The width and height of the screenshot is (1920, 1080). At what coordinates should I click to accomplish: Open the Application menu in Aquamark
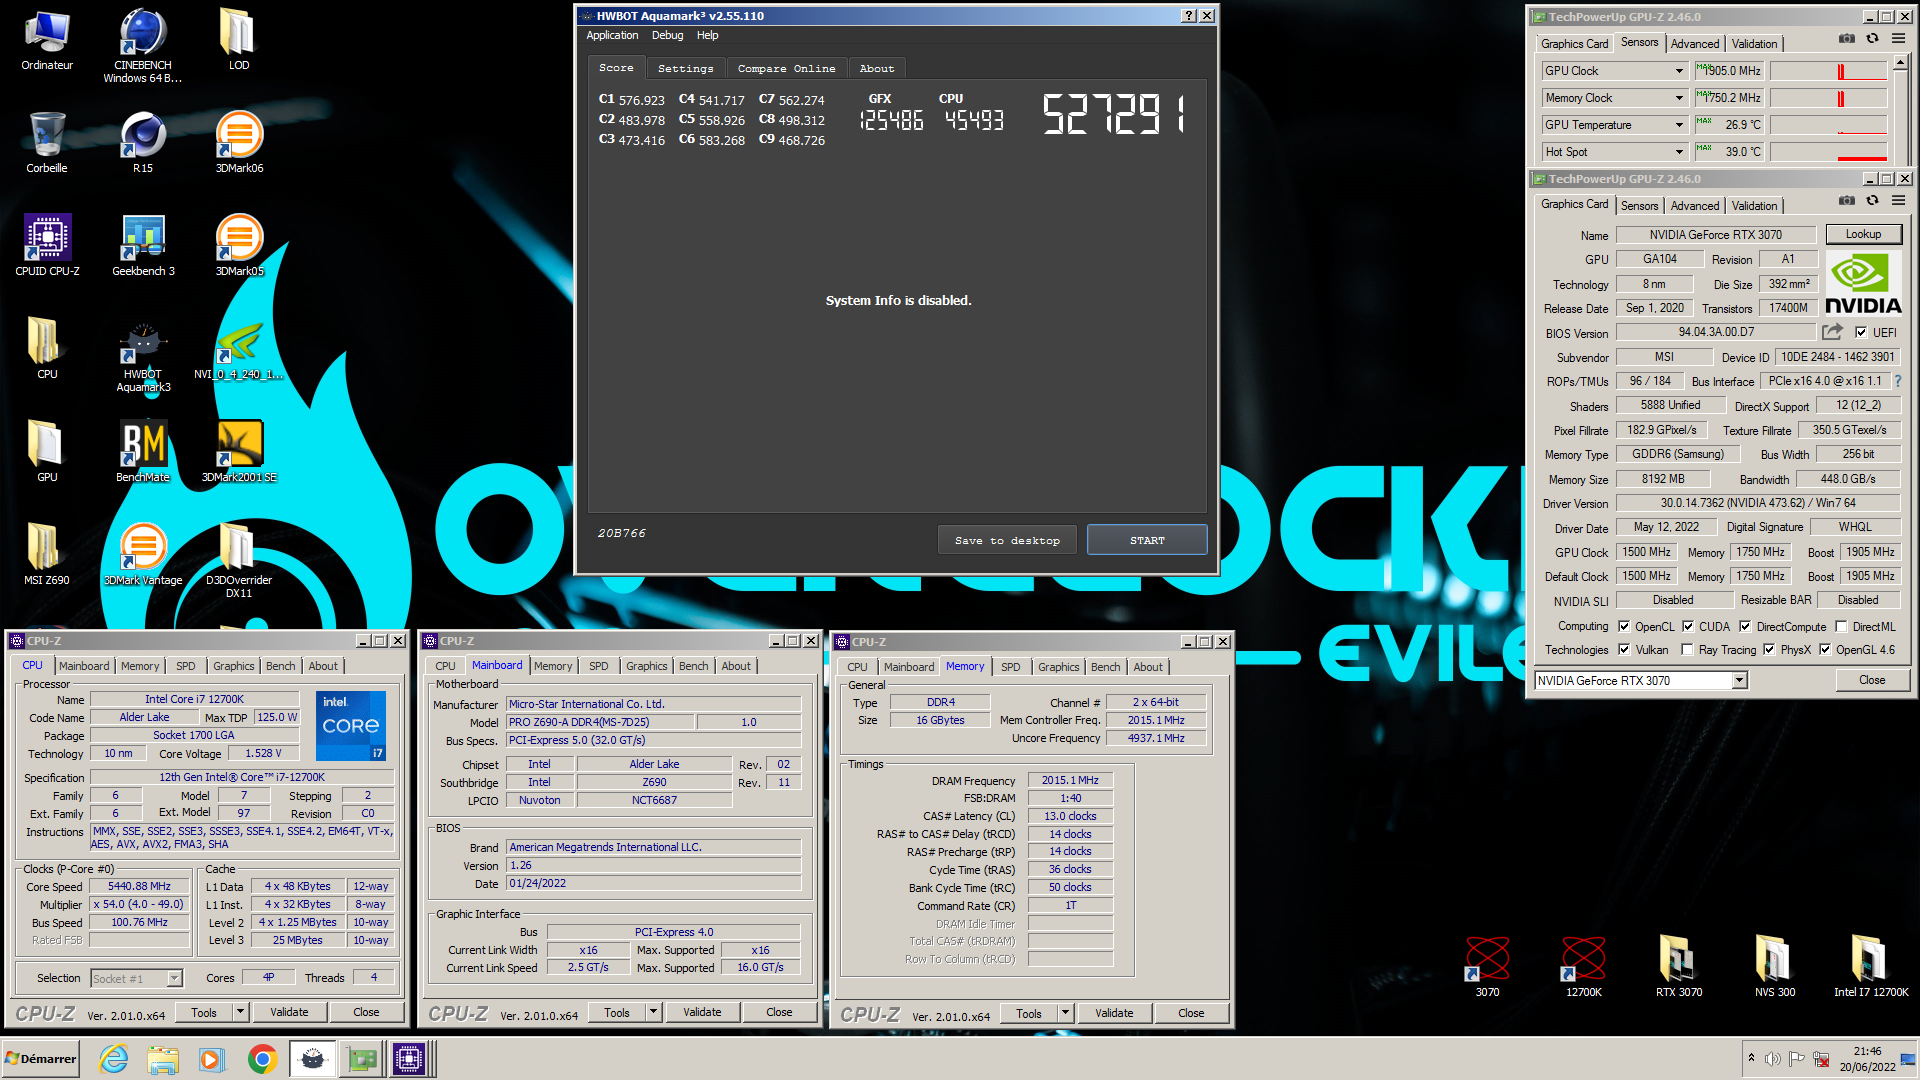pyautogui.click(x=612, y=35)
